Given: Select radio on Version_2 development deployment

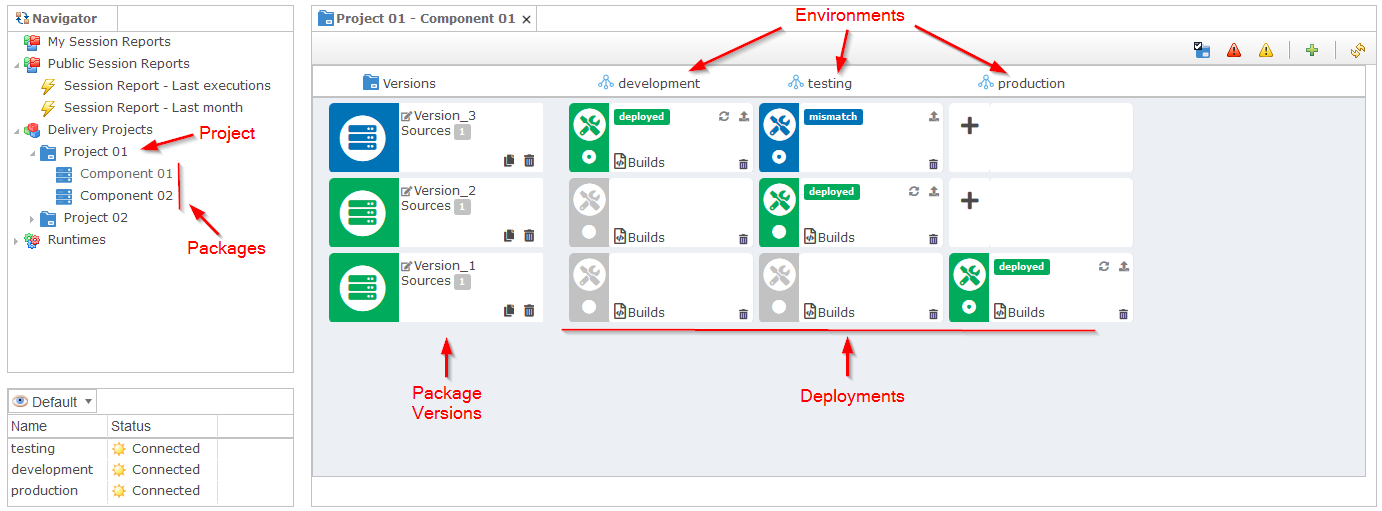Looking at the screenshot, I should click(589, 232).
